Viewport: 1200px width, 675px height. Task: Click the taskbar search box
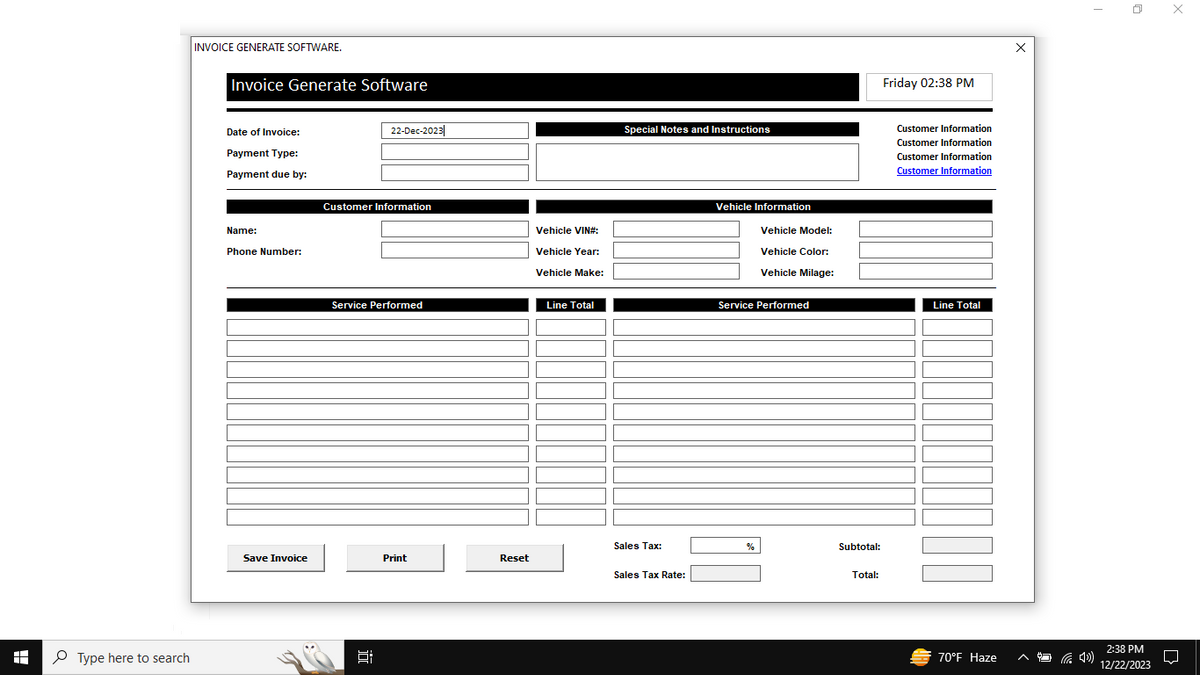tap(160, 657)
